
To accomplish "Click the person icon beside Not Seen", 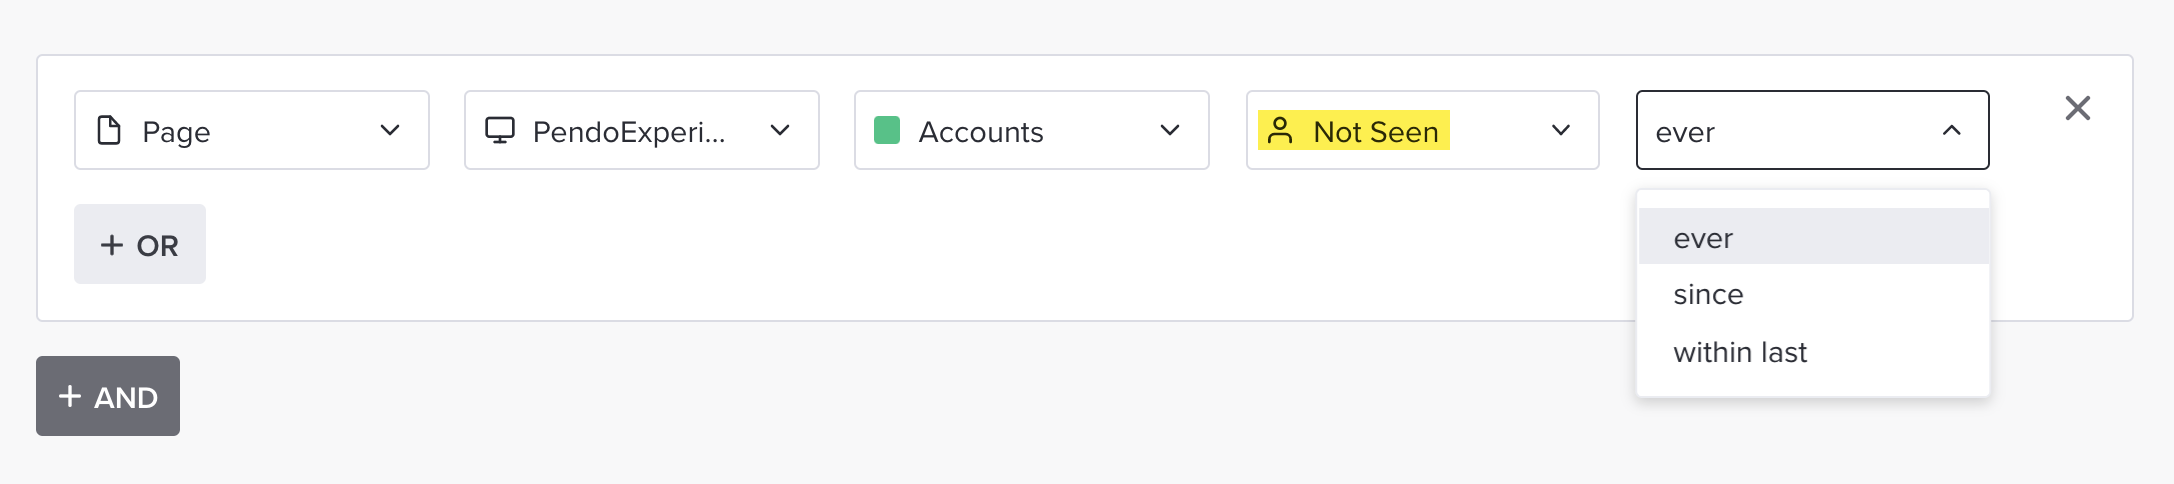I will point(1280,131).
